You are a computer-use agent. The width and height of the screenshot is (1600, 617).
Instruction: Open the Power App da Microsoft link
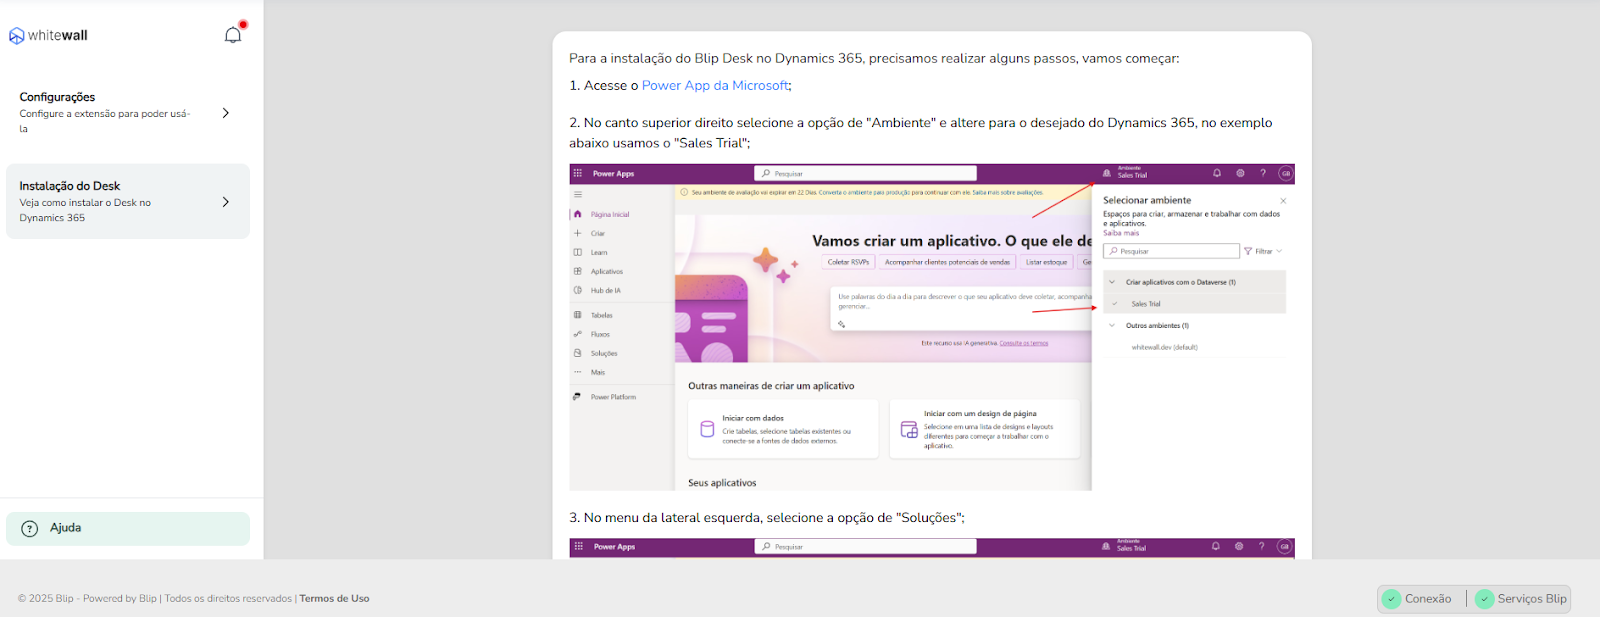(714, 86)
